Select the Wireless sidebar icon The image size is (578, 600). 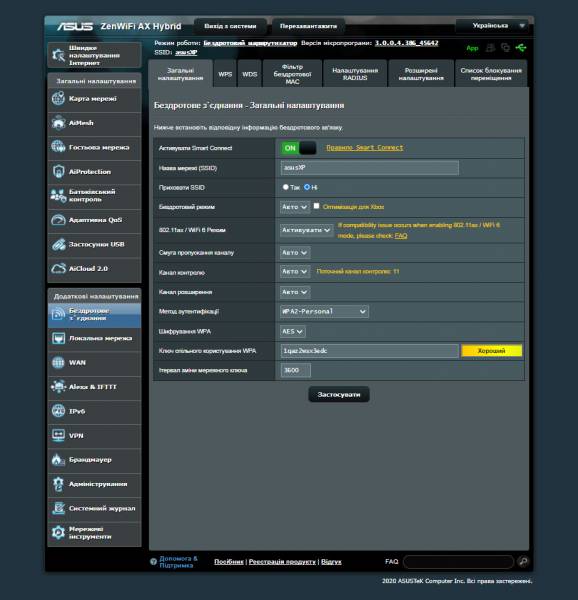[x=58, y=315]
